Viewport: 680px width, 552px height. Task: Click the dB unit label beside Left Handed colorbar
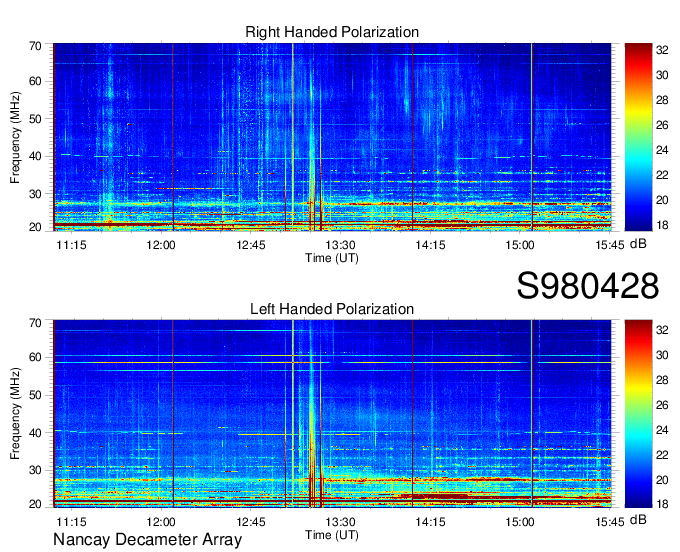coord(638,519)
